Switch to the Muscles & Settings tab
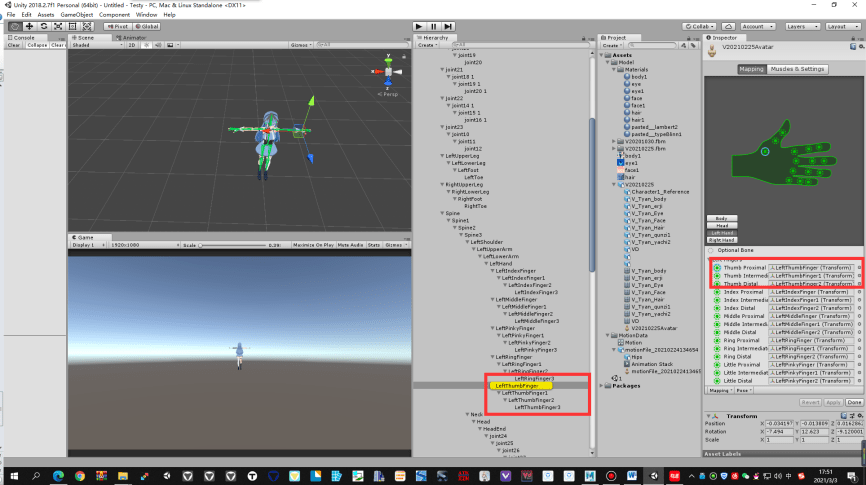Viewport: 866px width, 485px height. (797, 69)
